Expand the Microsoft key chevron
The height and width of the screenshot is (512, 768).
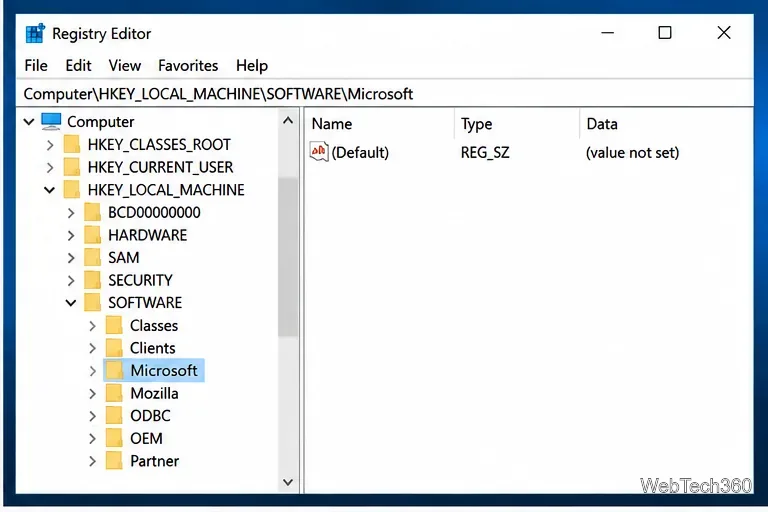(93, 371)
